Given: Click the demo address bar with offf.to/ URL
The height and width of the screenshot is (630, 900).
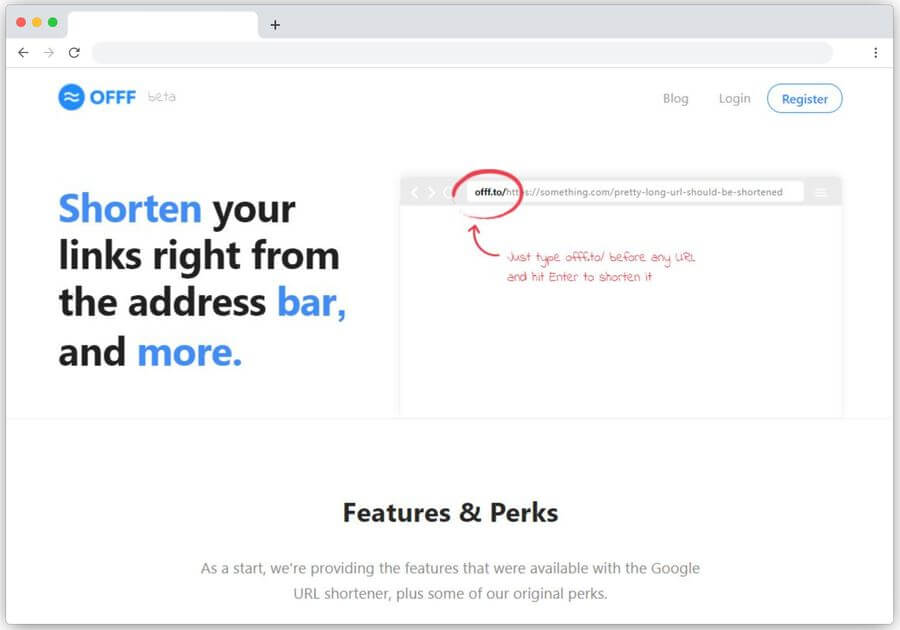Looking at the screenshot, I should 635,192.
